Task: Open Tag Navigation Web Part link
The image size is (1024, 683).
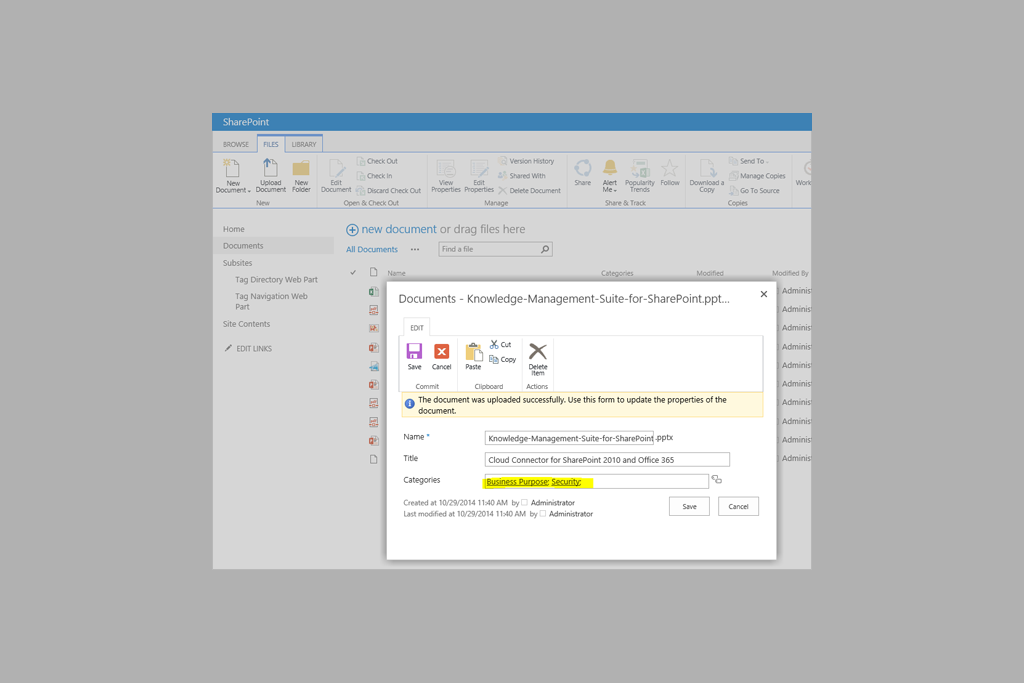Action: pyautogui.click(x=272, y=301)
